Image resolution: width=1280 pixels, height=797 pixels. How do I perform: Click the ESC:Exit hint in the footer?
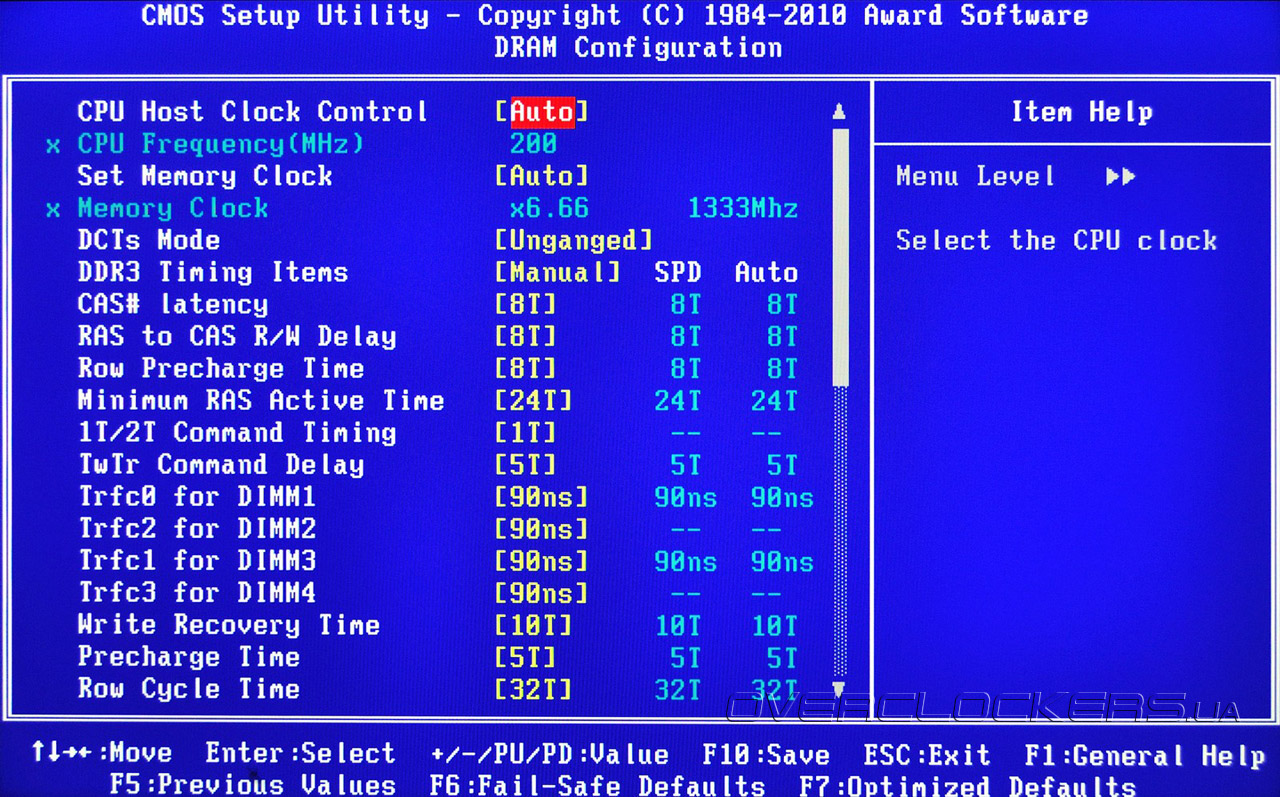pos(927,754)
